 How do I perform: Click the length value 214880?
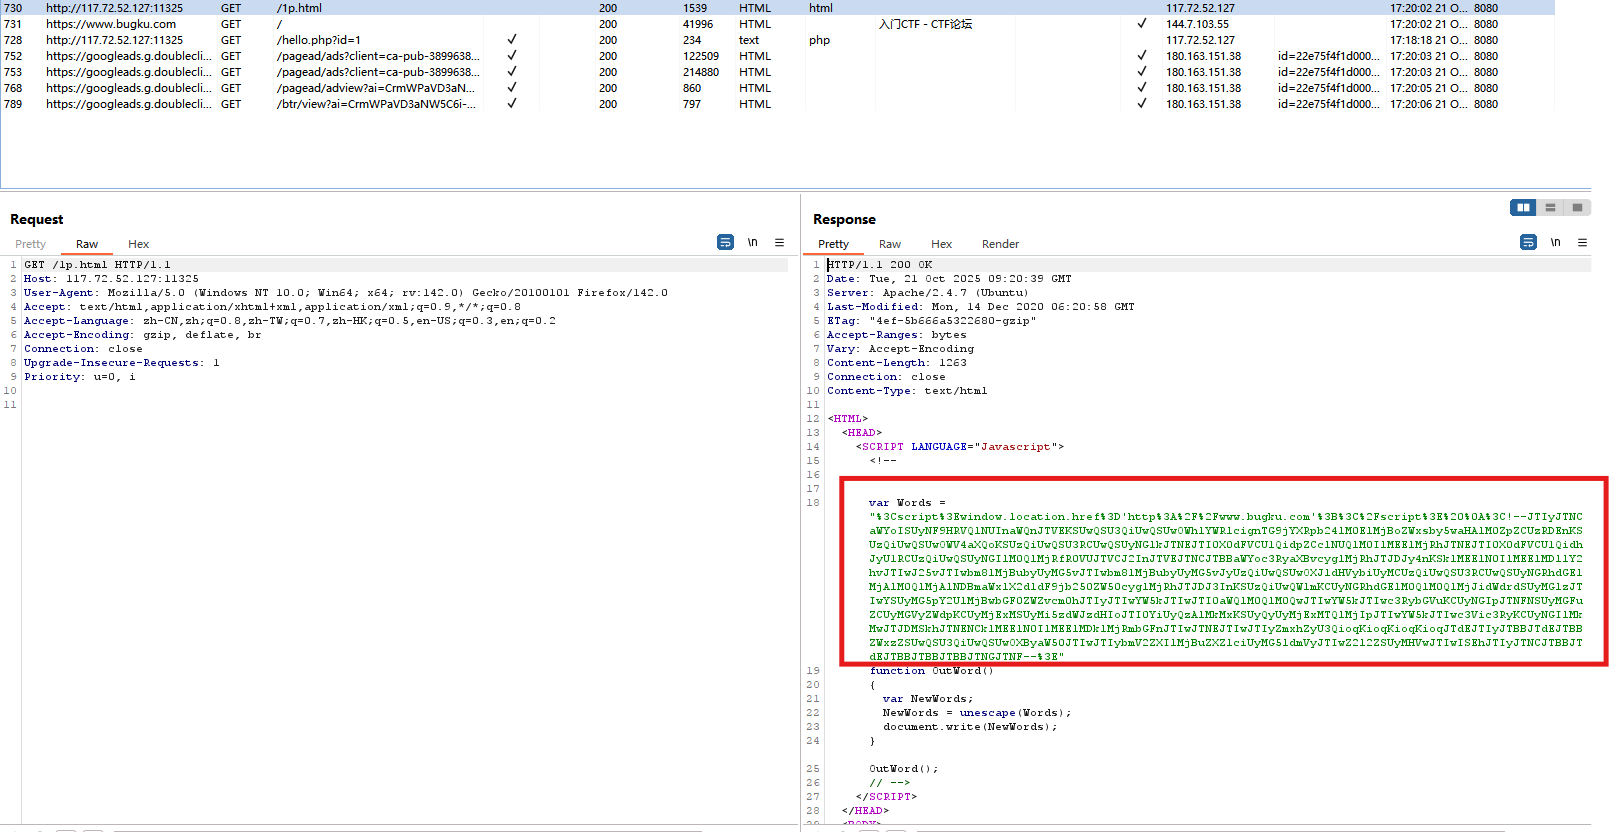(701, 72)
